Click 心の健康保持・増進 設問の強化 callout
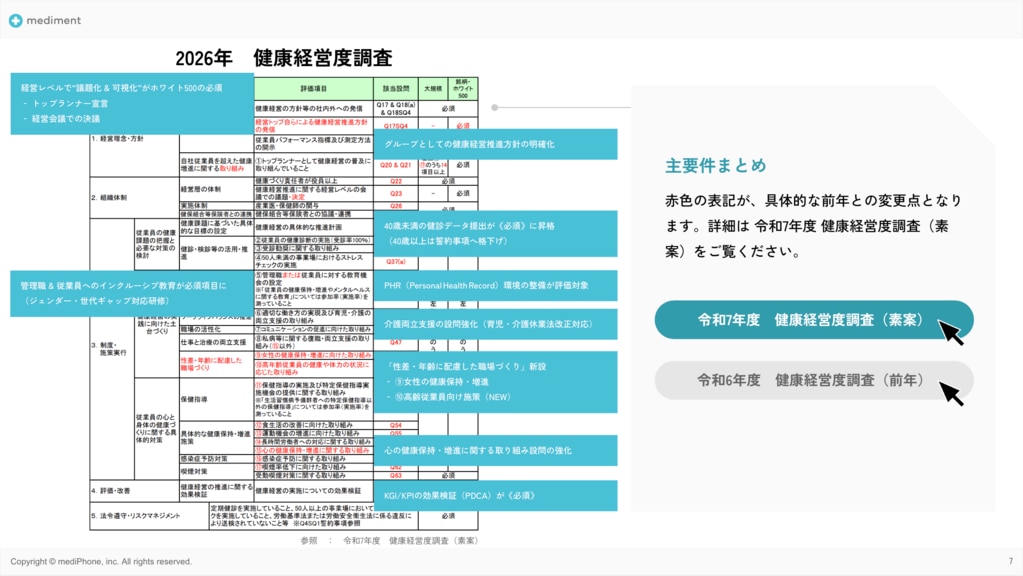 pos(495,451)
